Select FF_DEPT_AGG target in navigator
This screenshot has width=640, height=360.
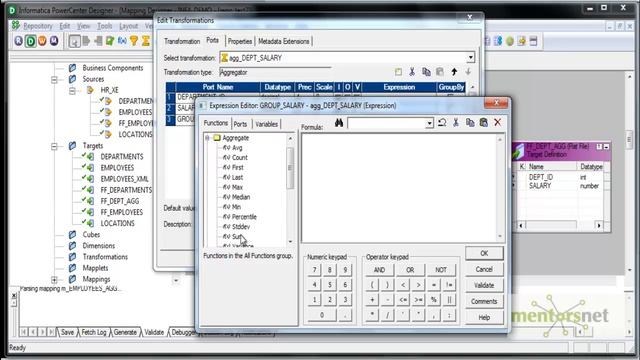[120, 201]
